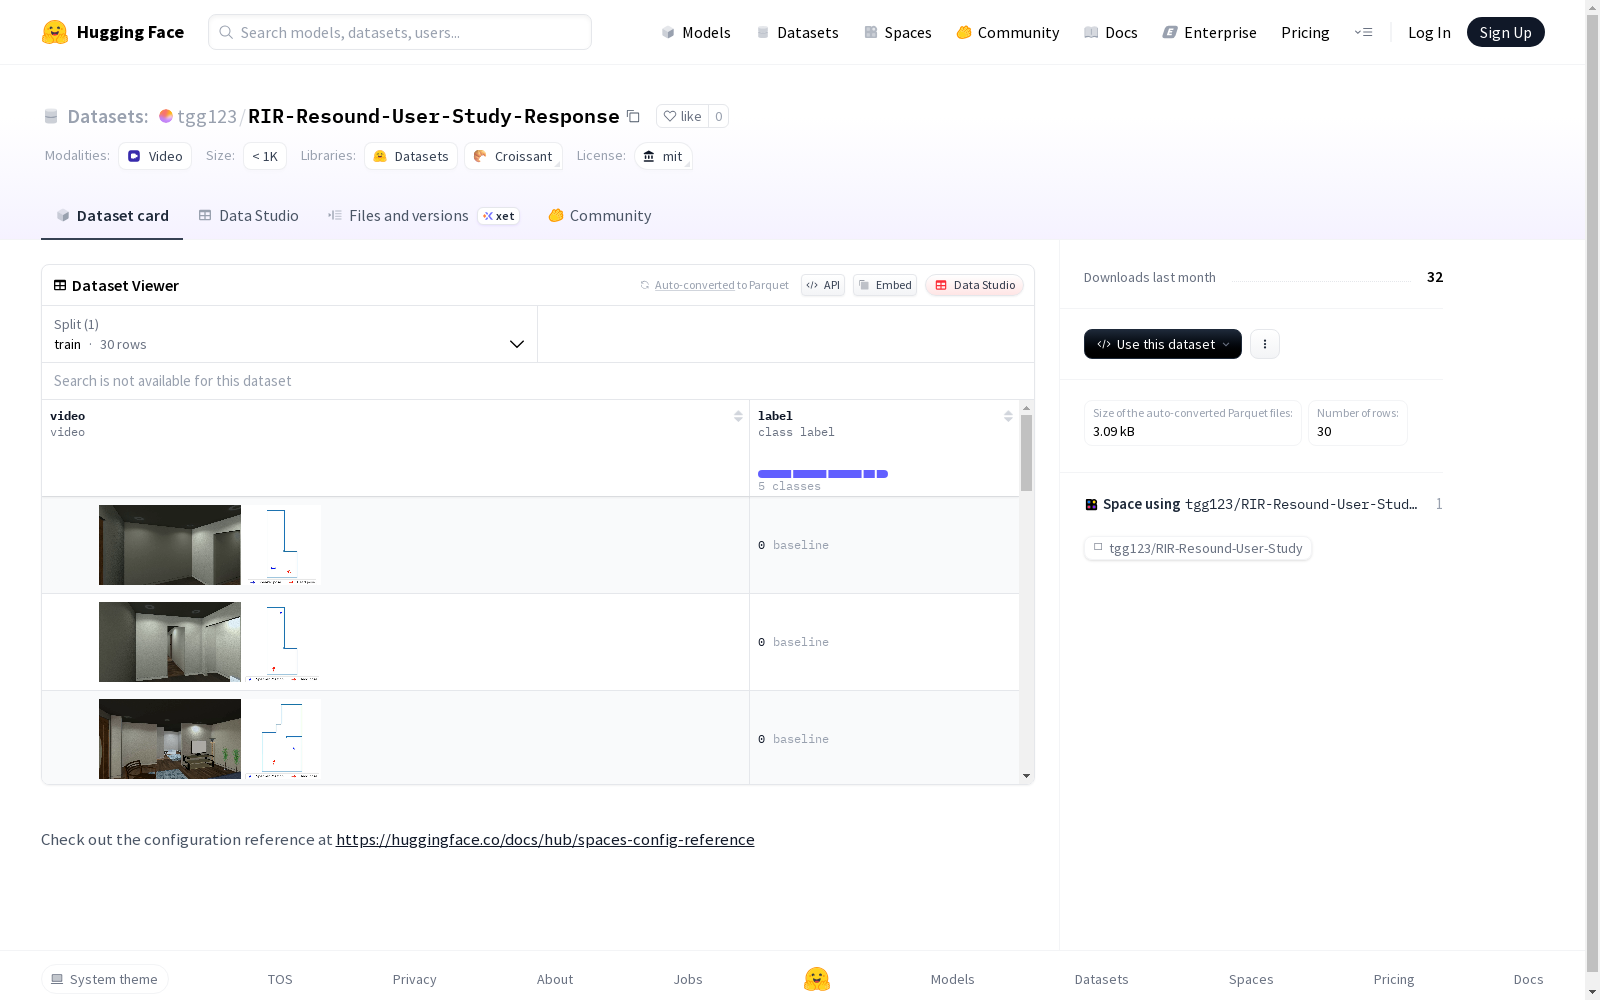Open Enterprise in the top navigation
Image resolution: width=1600 pixels, height=1000 pixels.
[x=1210, y=32]
